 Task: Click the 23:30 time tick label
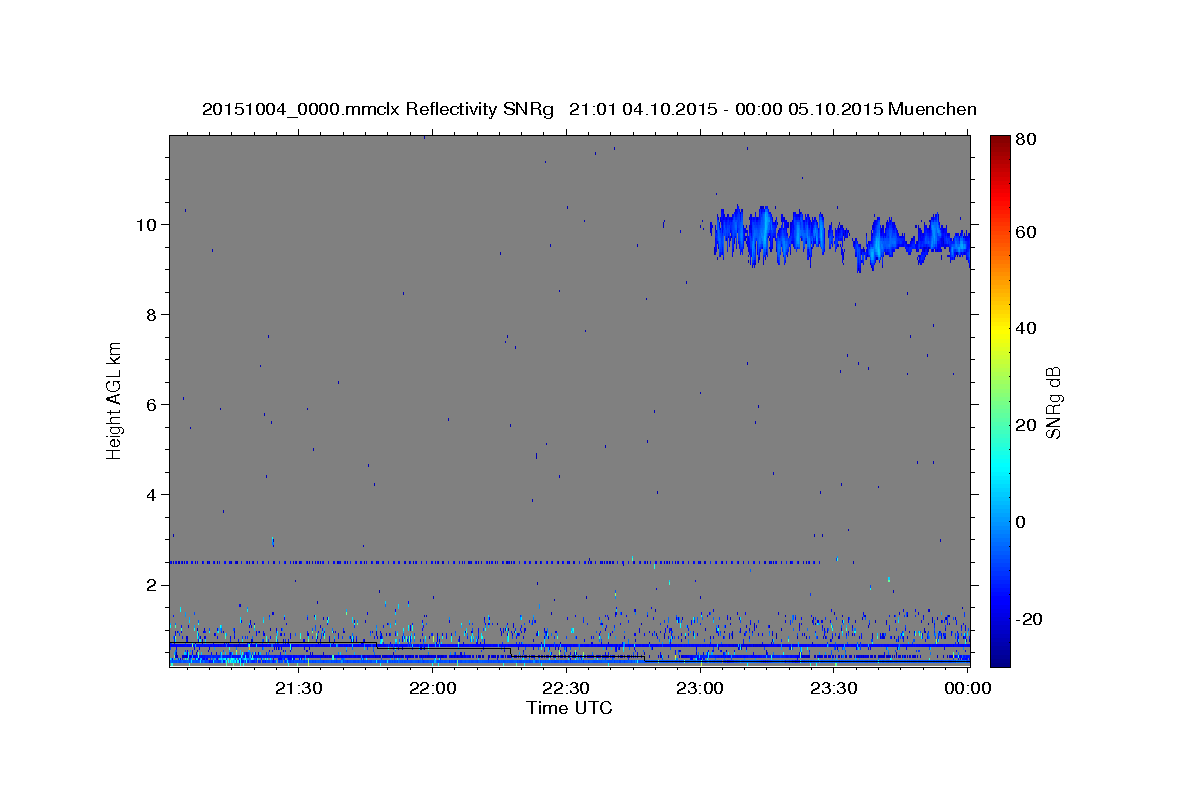point(834,688)
